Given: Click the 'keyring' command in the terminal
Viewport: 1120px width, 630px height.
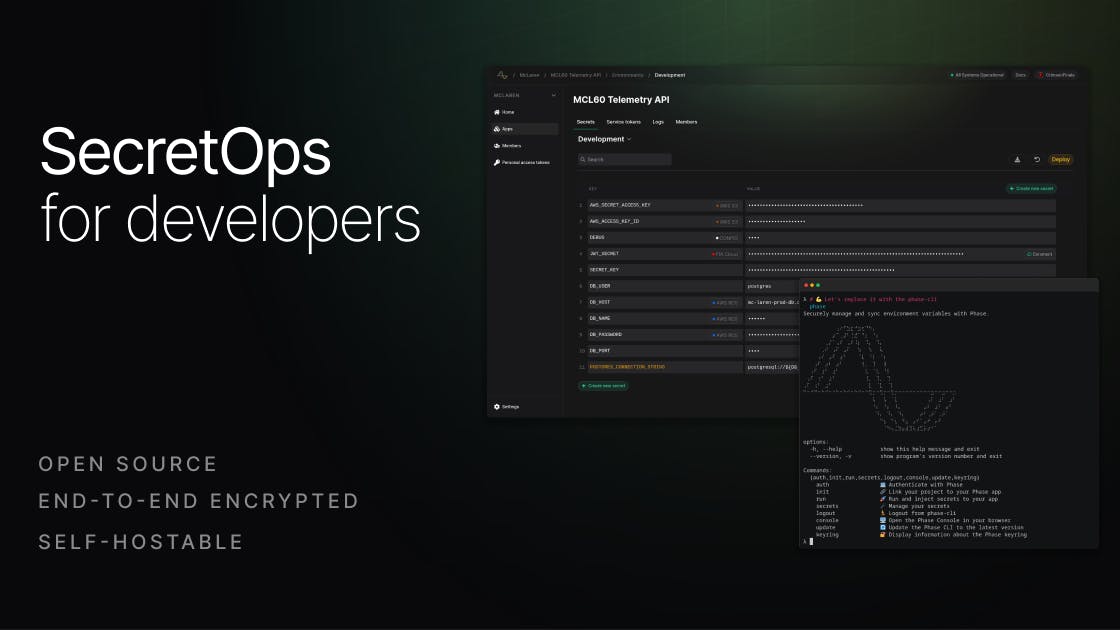Looking at the screenshot, I should [827, 535].
